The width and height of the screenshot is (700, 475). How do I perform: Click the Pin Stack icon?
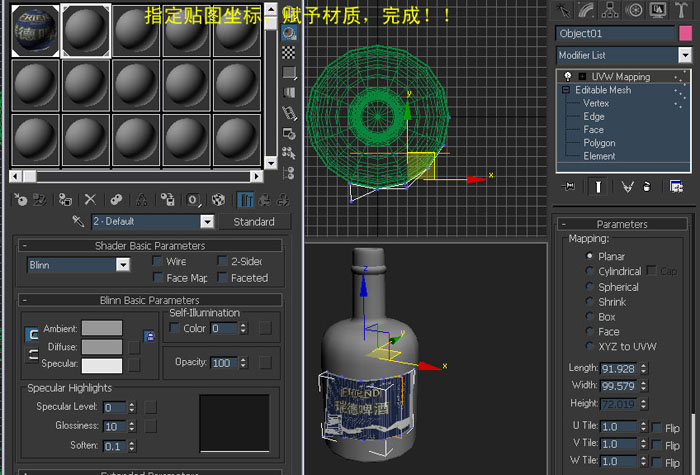[568, 186]
